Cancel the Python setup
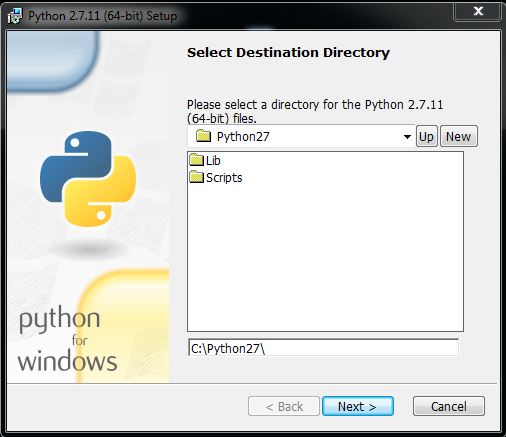 [x=449, y=406]
